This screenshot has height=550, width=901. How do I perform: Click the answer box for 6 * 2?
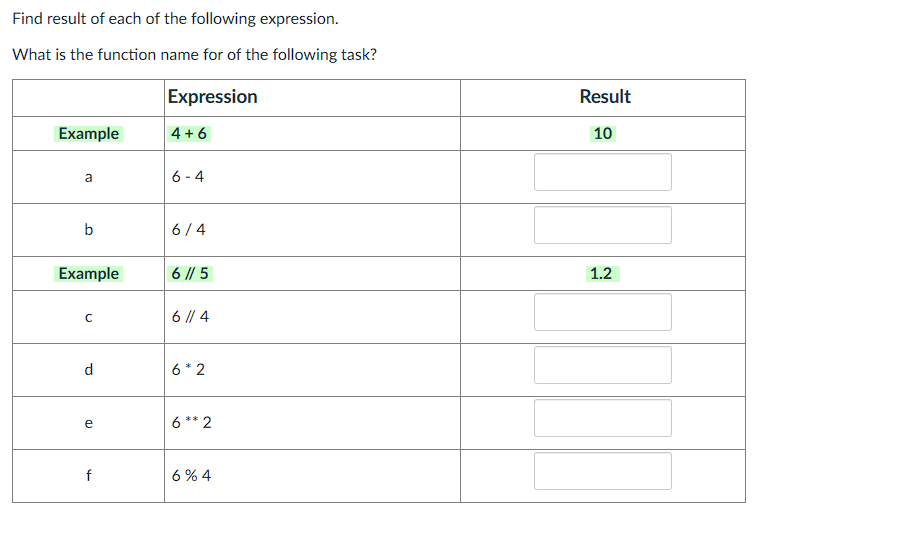pos(602,365)
